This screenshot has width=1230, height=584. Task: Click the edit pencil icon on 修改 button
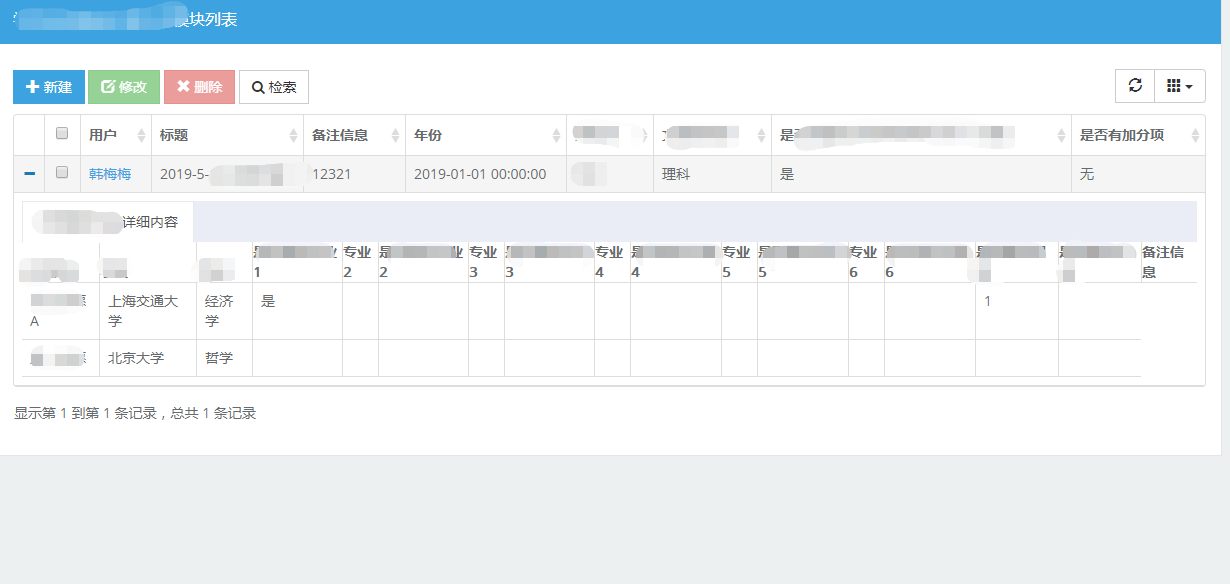coord(105,87)
